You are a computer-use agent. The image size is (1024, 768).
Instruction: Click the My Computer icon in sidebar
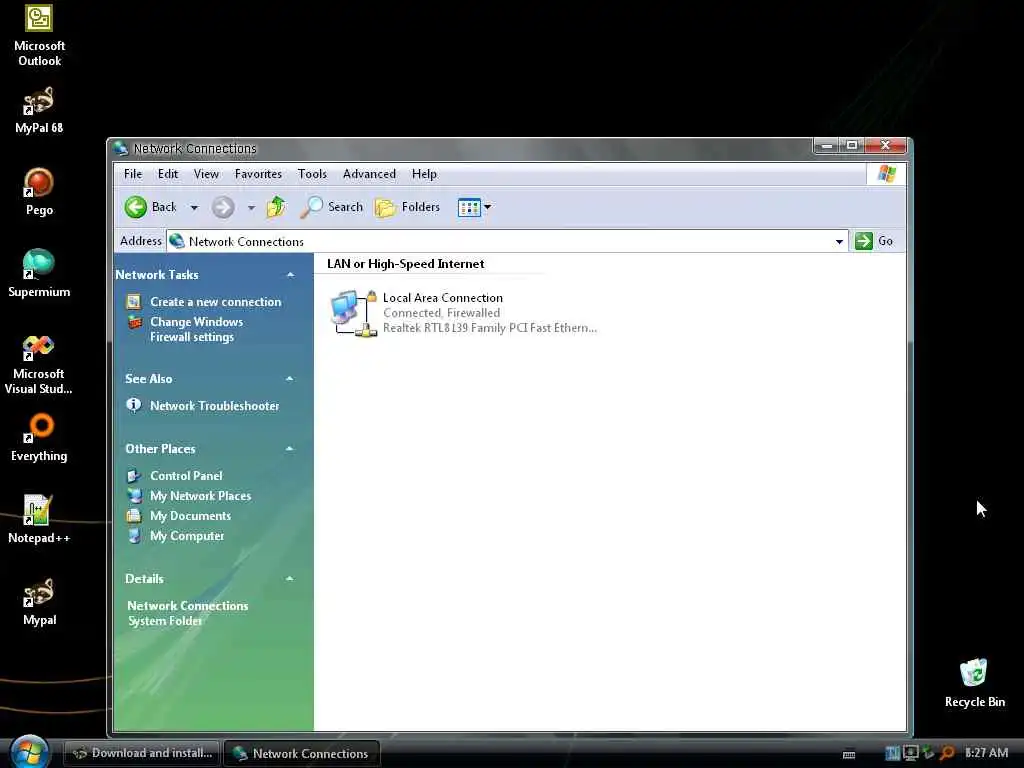tap(134, 536)
